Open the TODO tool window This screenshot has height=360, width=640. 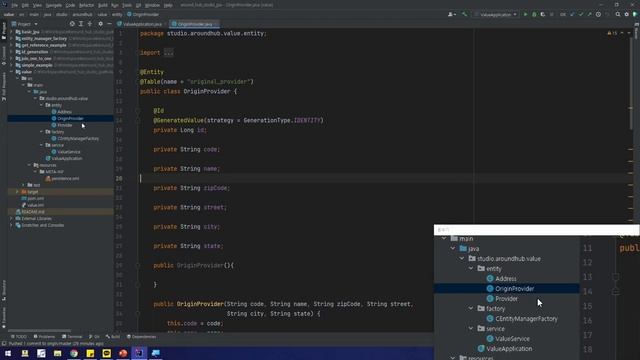18,337
